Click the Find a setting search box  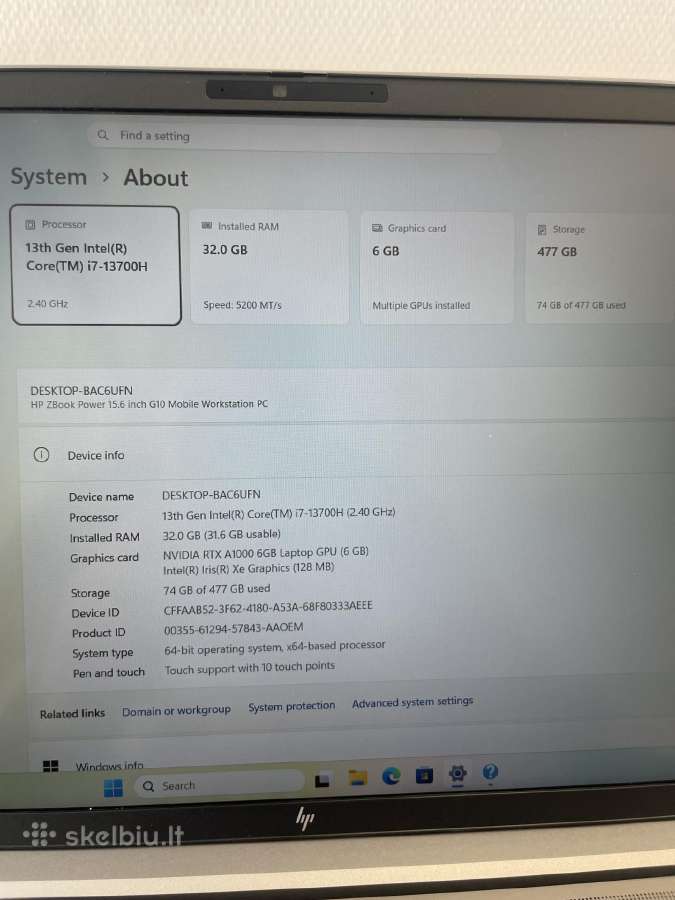(293, 137)
